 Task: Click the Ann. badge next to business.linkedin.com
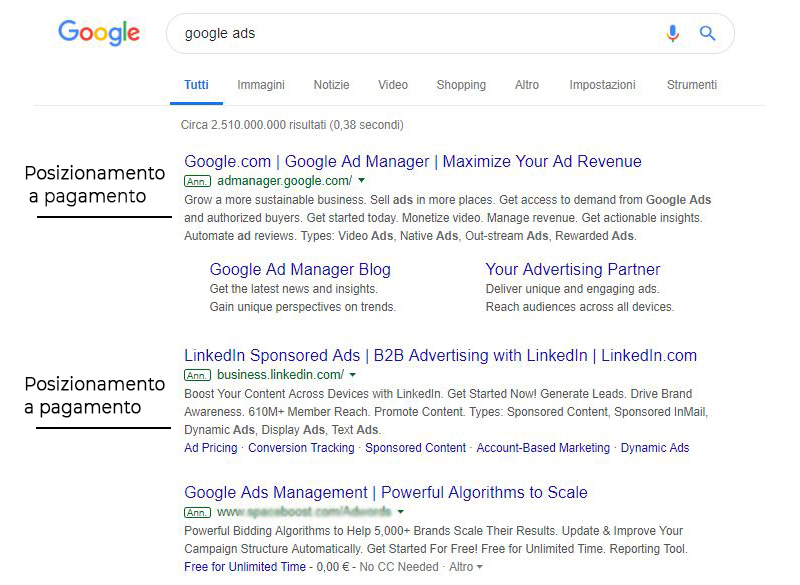click(197, 375)
